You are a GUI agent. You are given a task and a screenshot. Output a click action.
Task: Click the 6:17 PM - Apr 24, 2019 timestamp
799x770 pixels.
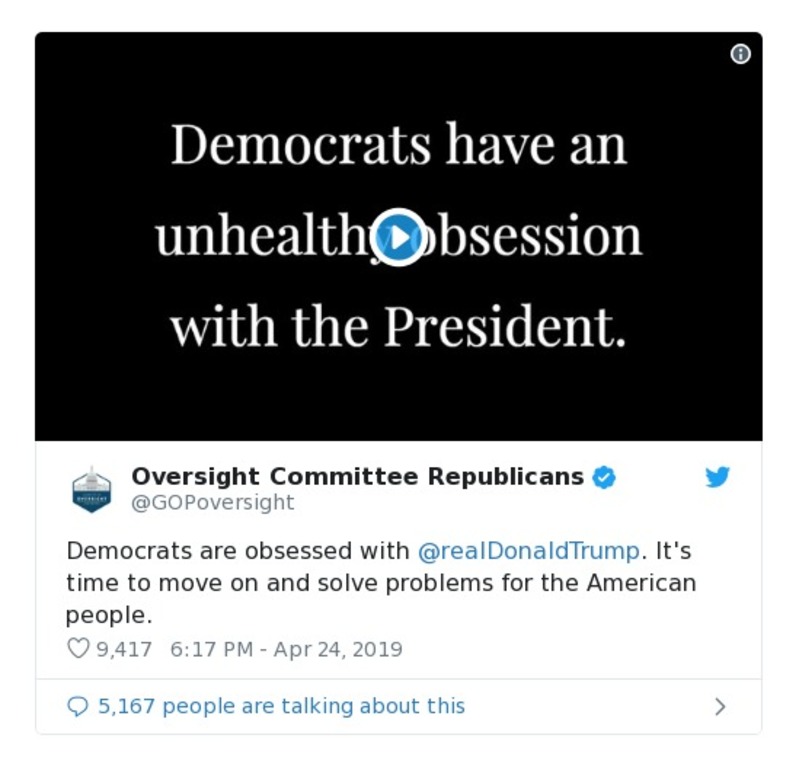click(286, 649)
